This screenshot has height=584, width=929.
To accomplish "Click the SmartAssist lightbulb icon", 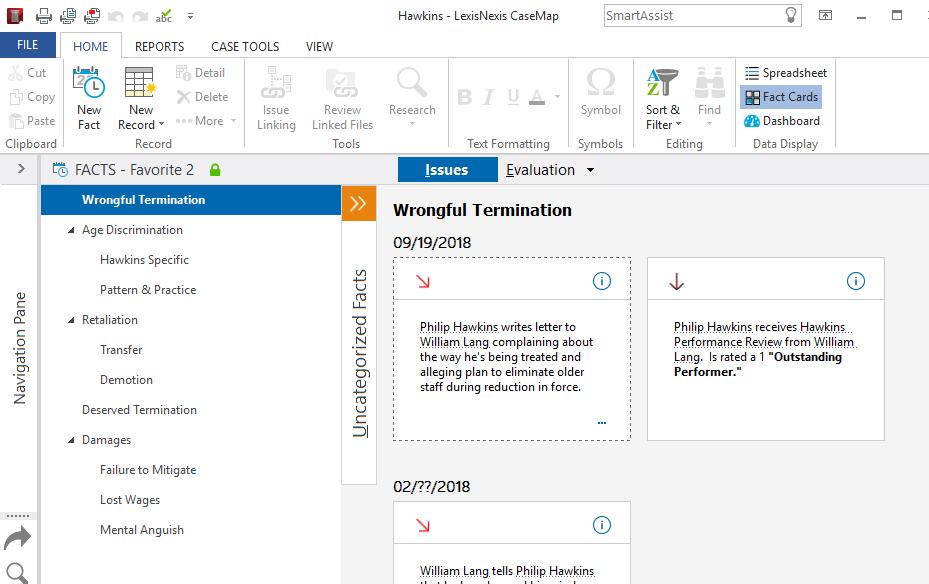I will (790, 15).
